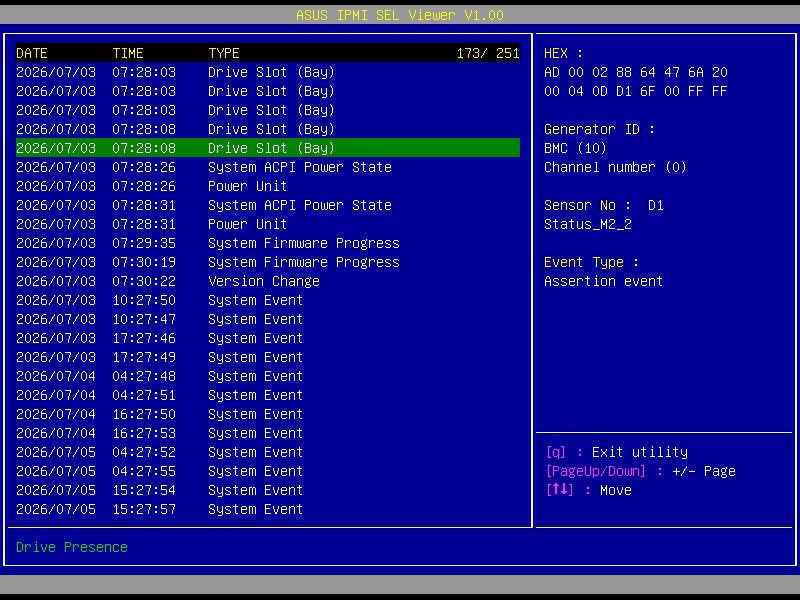Select the Power Unit entry at 07:28:31
Screen dimensions: 800x600
268,224
